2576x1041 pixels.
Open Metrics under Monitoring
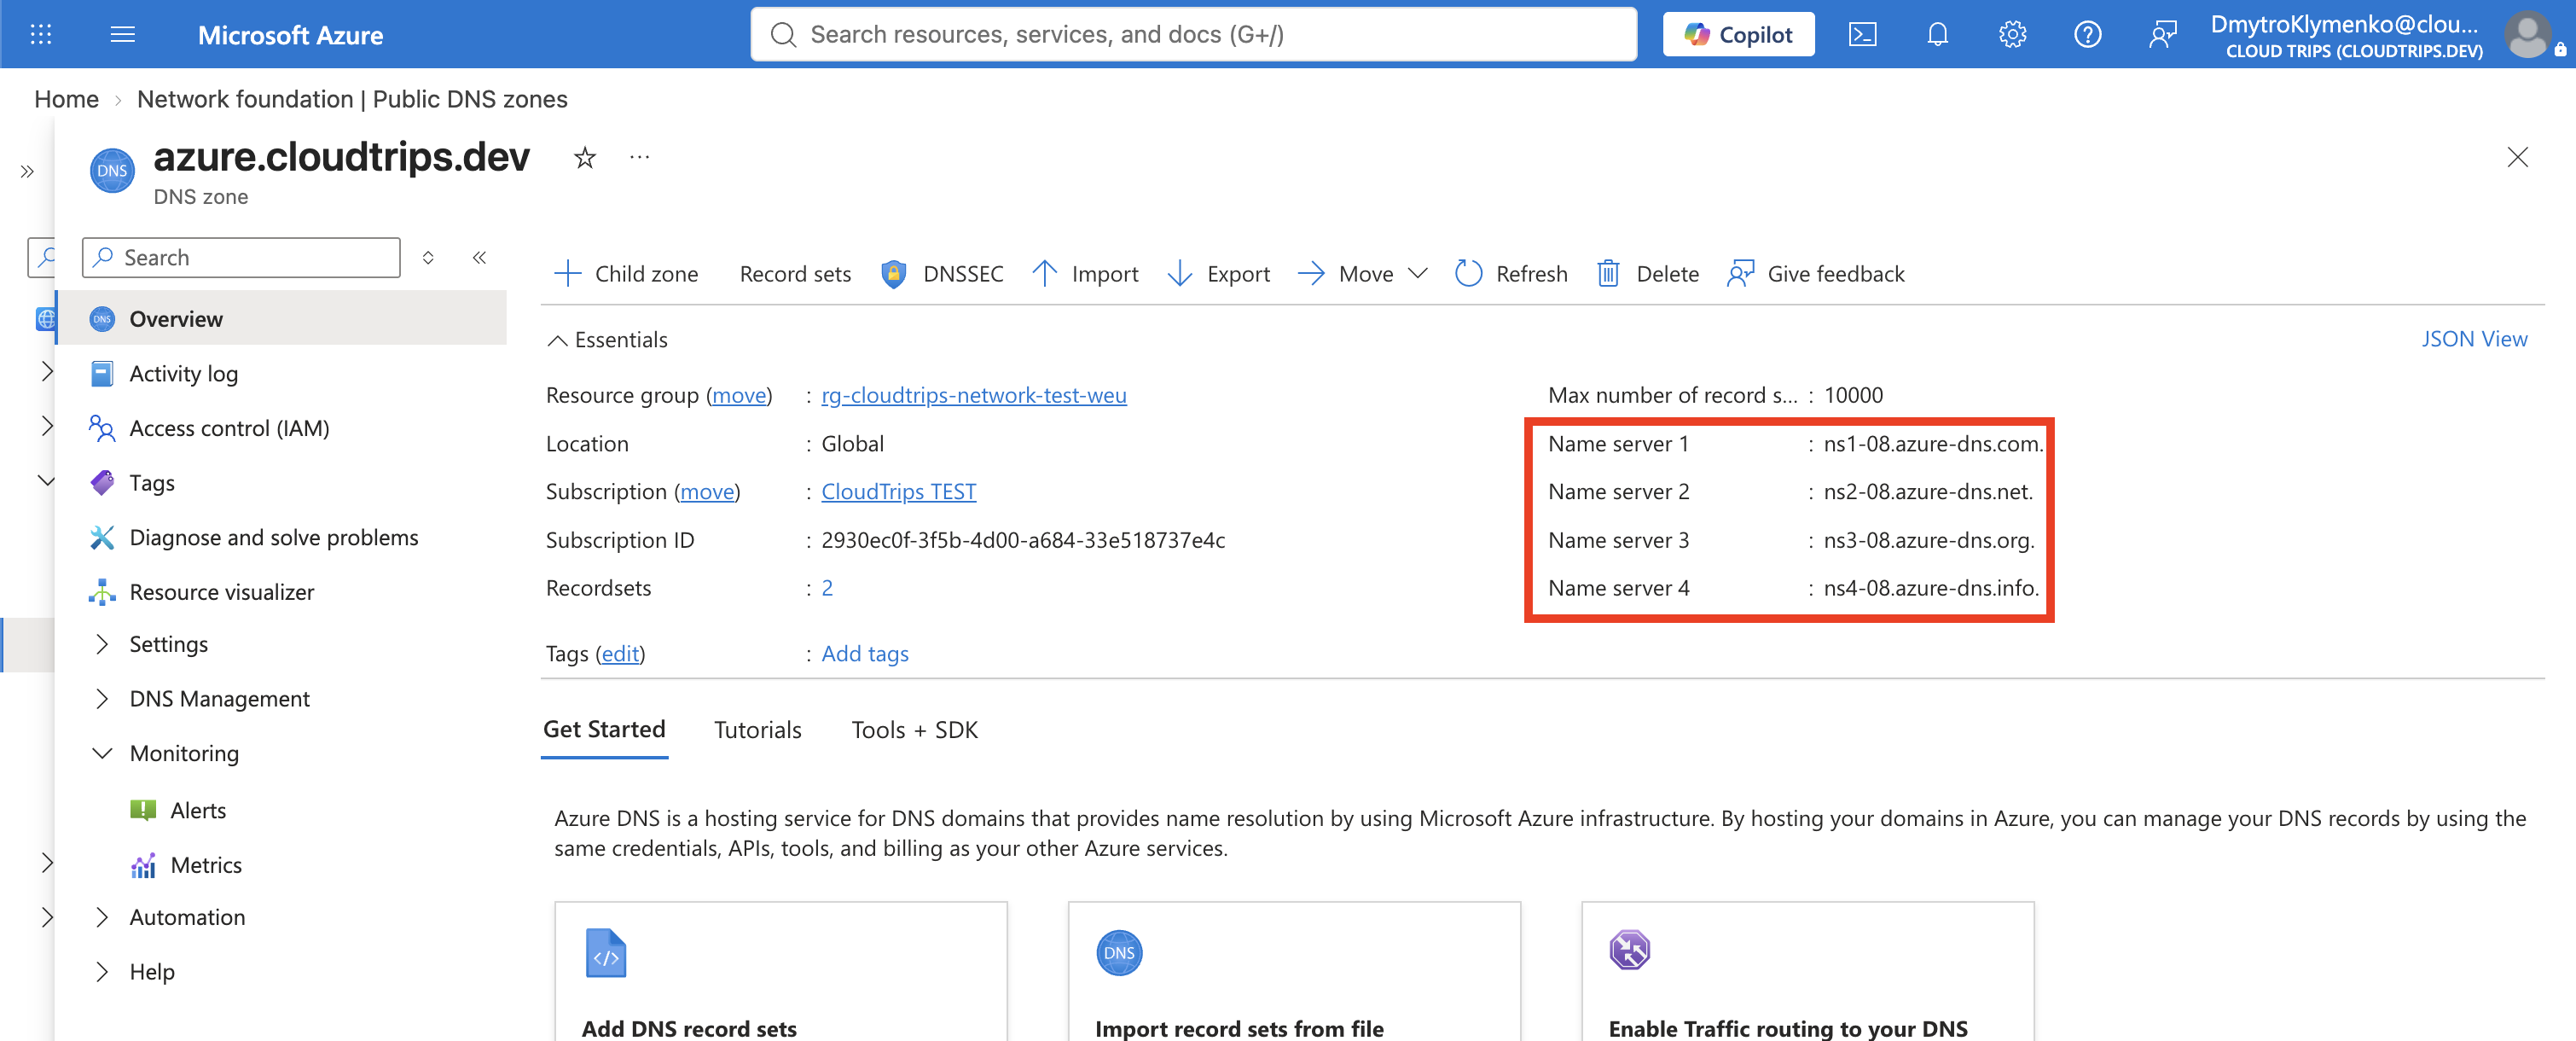[x=205, y=865]
